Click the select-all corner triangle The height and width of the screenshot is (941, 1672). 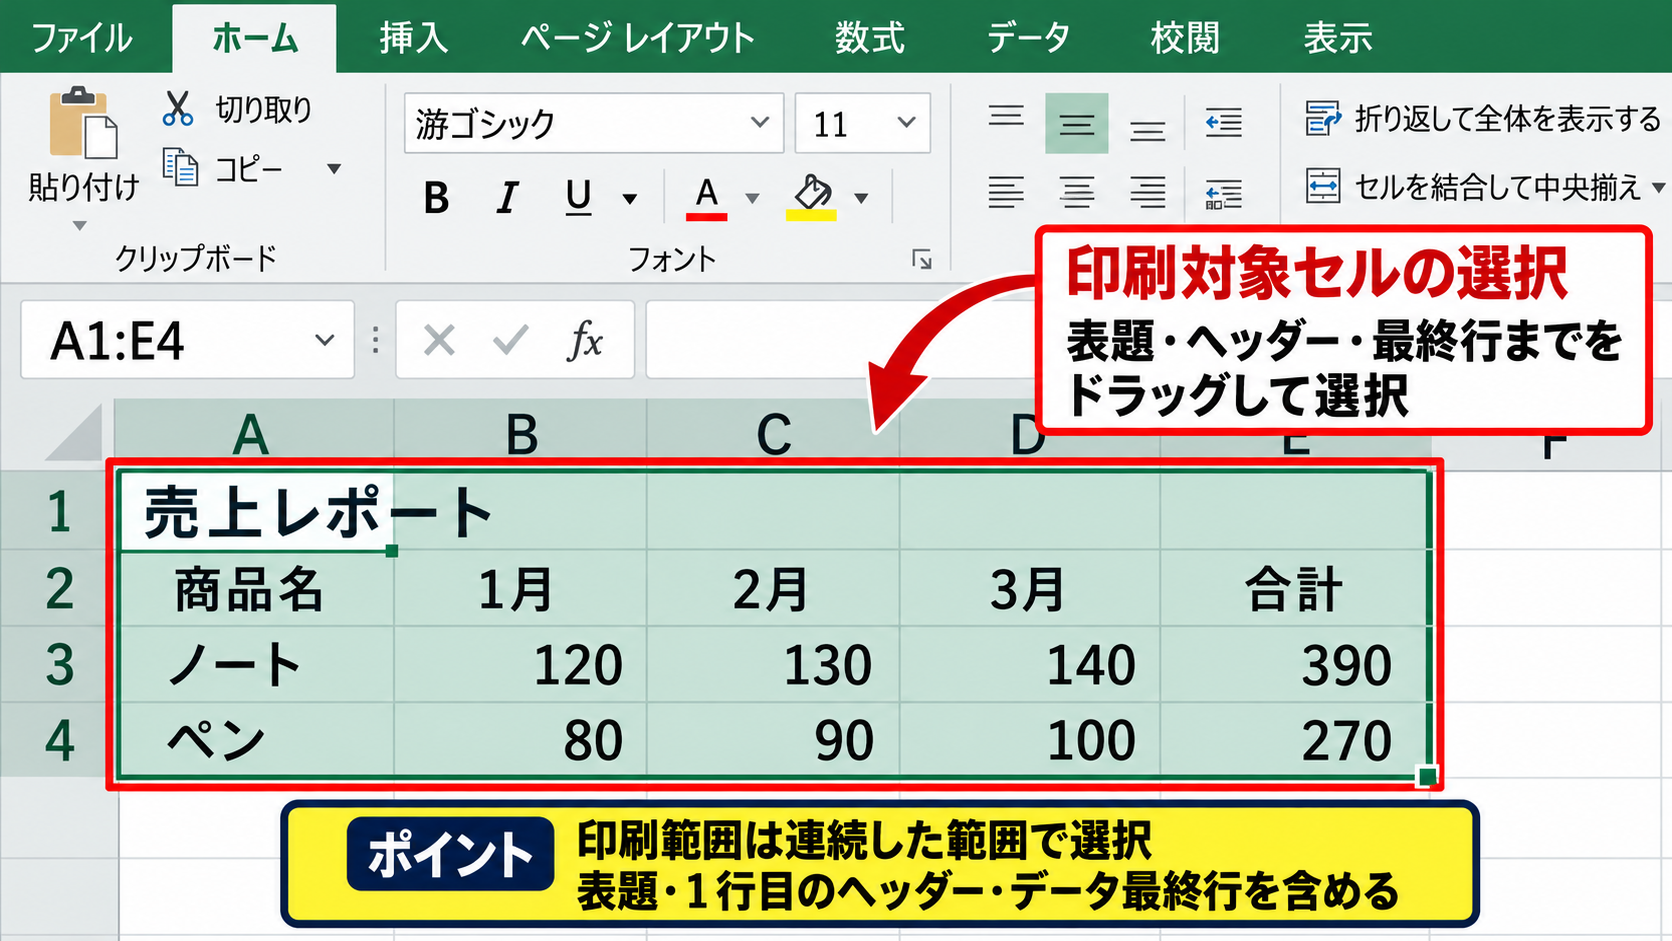[x=75, y=435]
